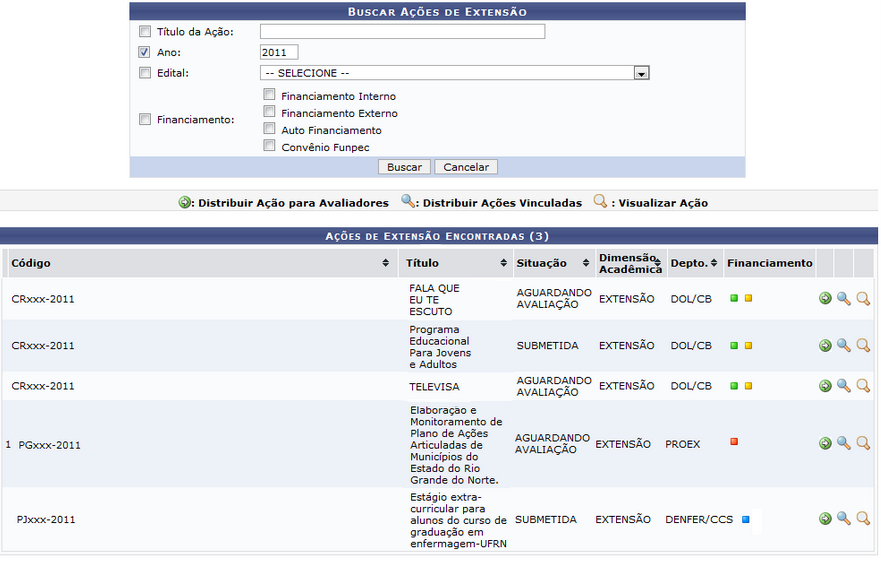Click green distribute icon in TELEVISA row
Image resolution: width=881 pixels, height=561 pixels.
coord(825,385)
